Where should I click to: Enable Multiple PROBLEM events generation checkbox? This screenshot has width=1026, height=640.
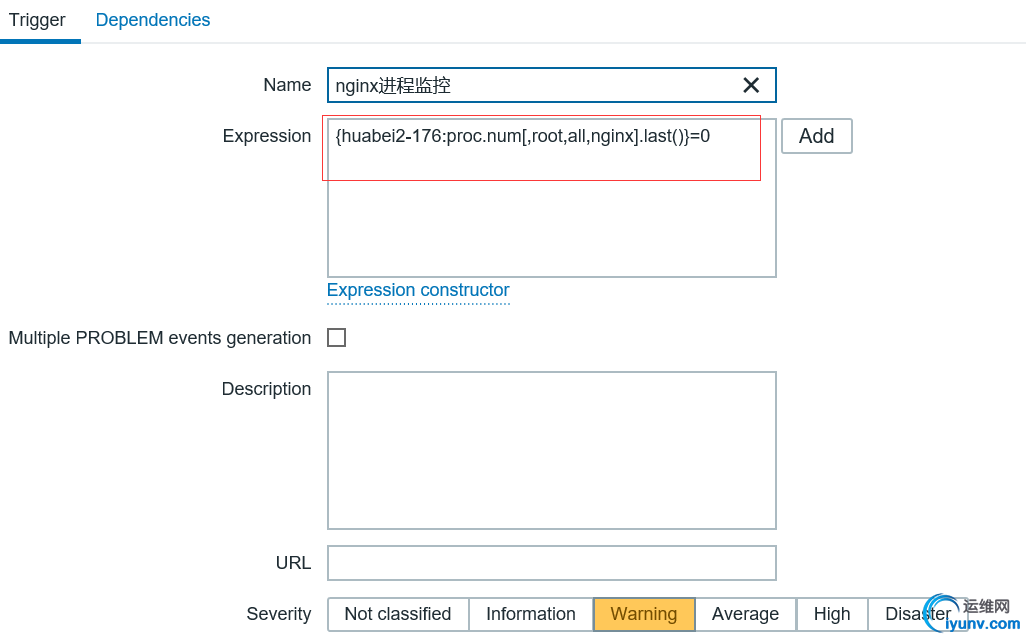[337, 338]
